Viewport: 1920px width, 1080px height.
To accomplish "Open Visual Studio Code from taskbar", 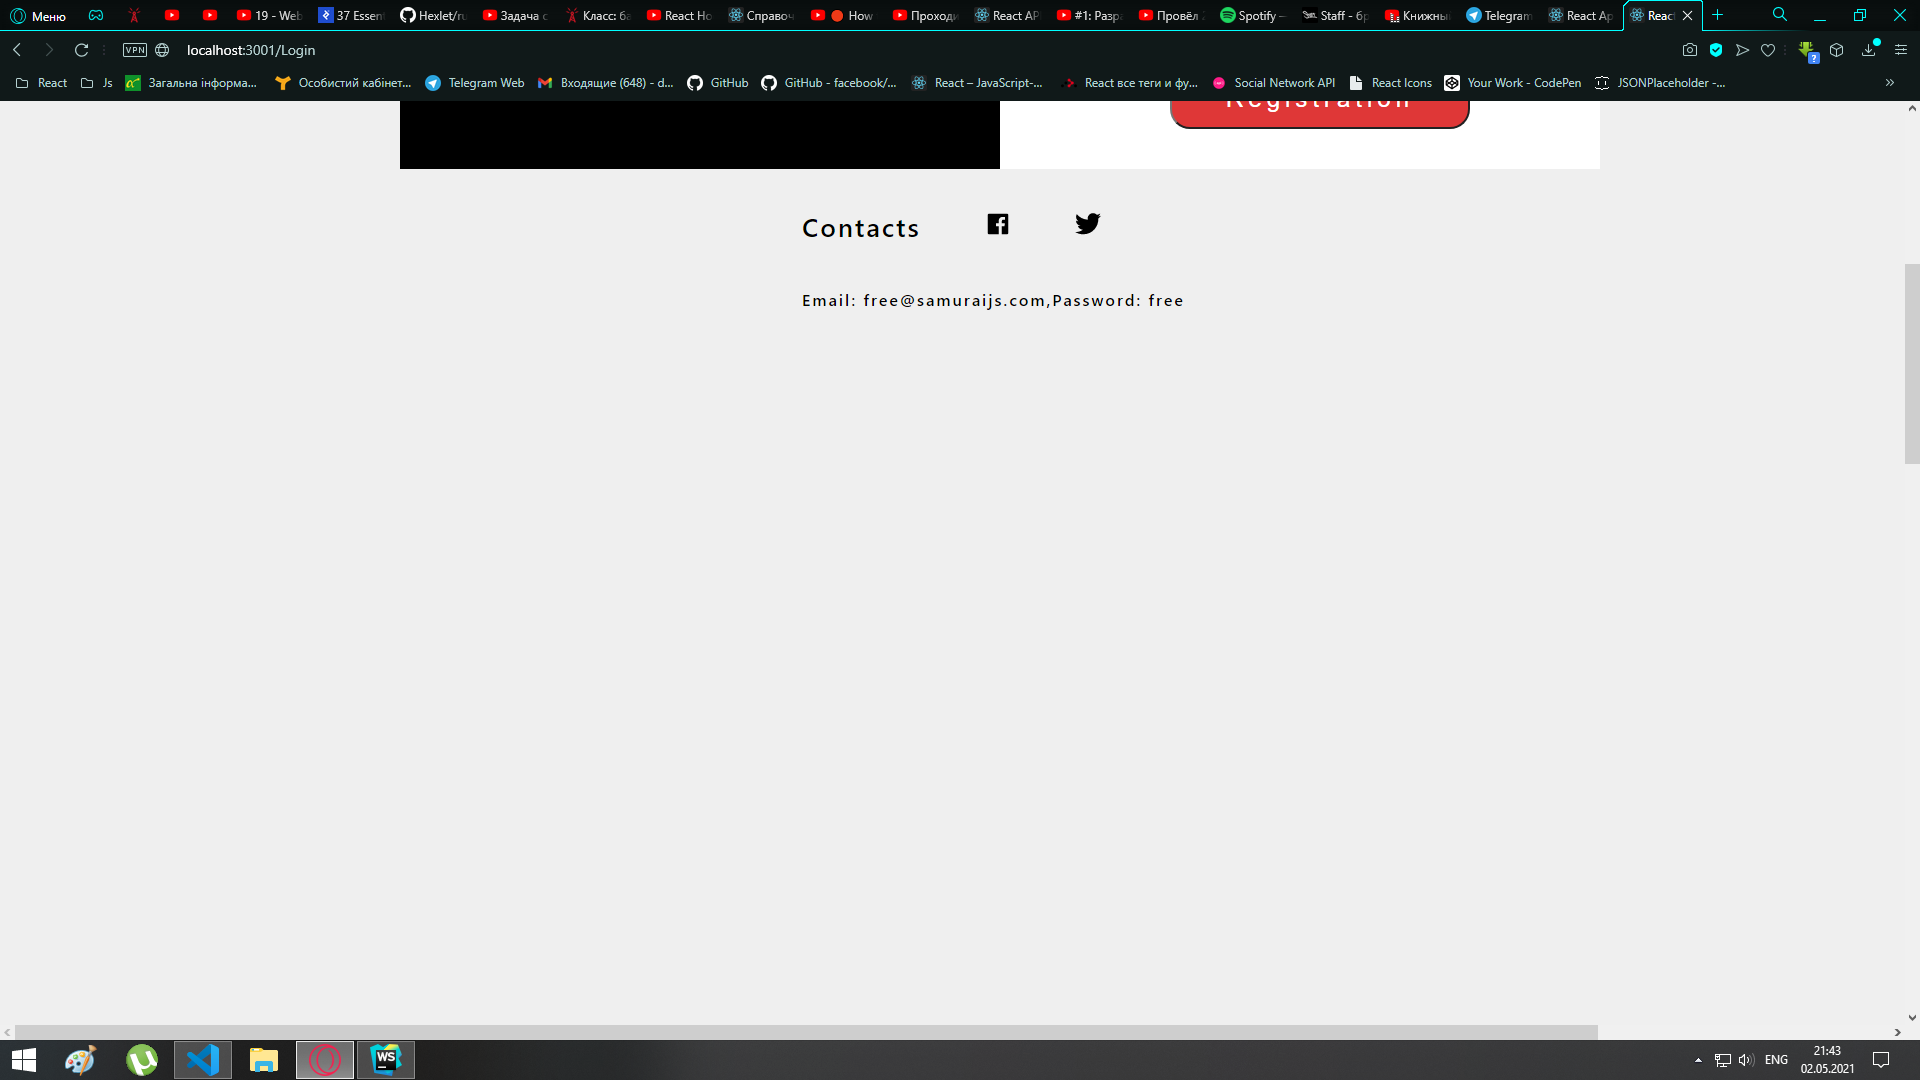I will 202,1060.
